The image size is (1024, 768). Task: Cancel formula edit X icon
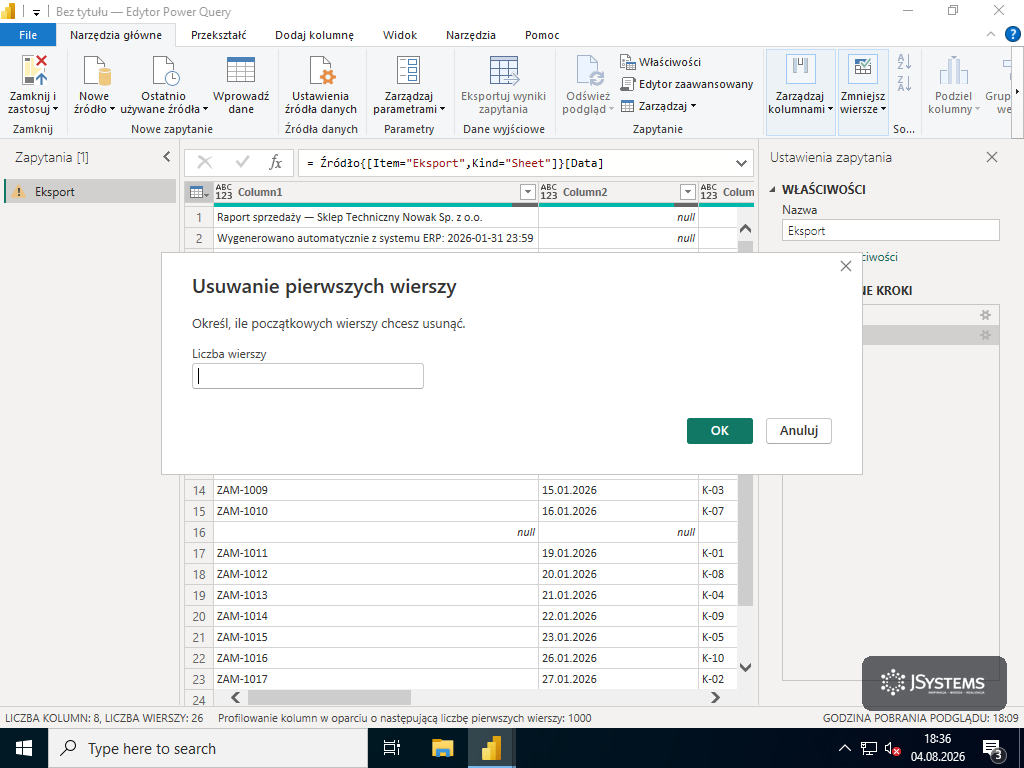click(x=205, y=162)
